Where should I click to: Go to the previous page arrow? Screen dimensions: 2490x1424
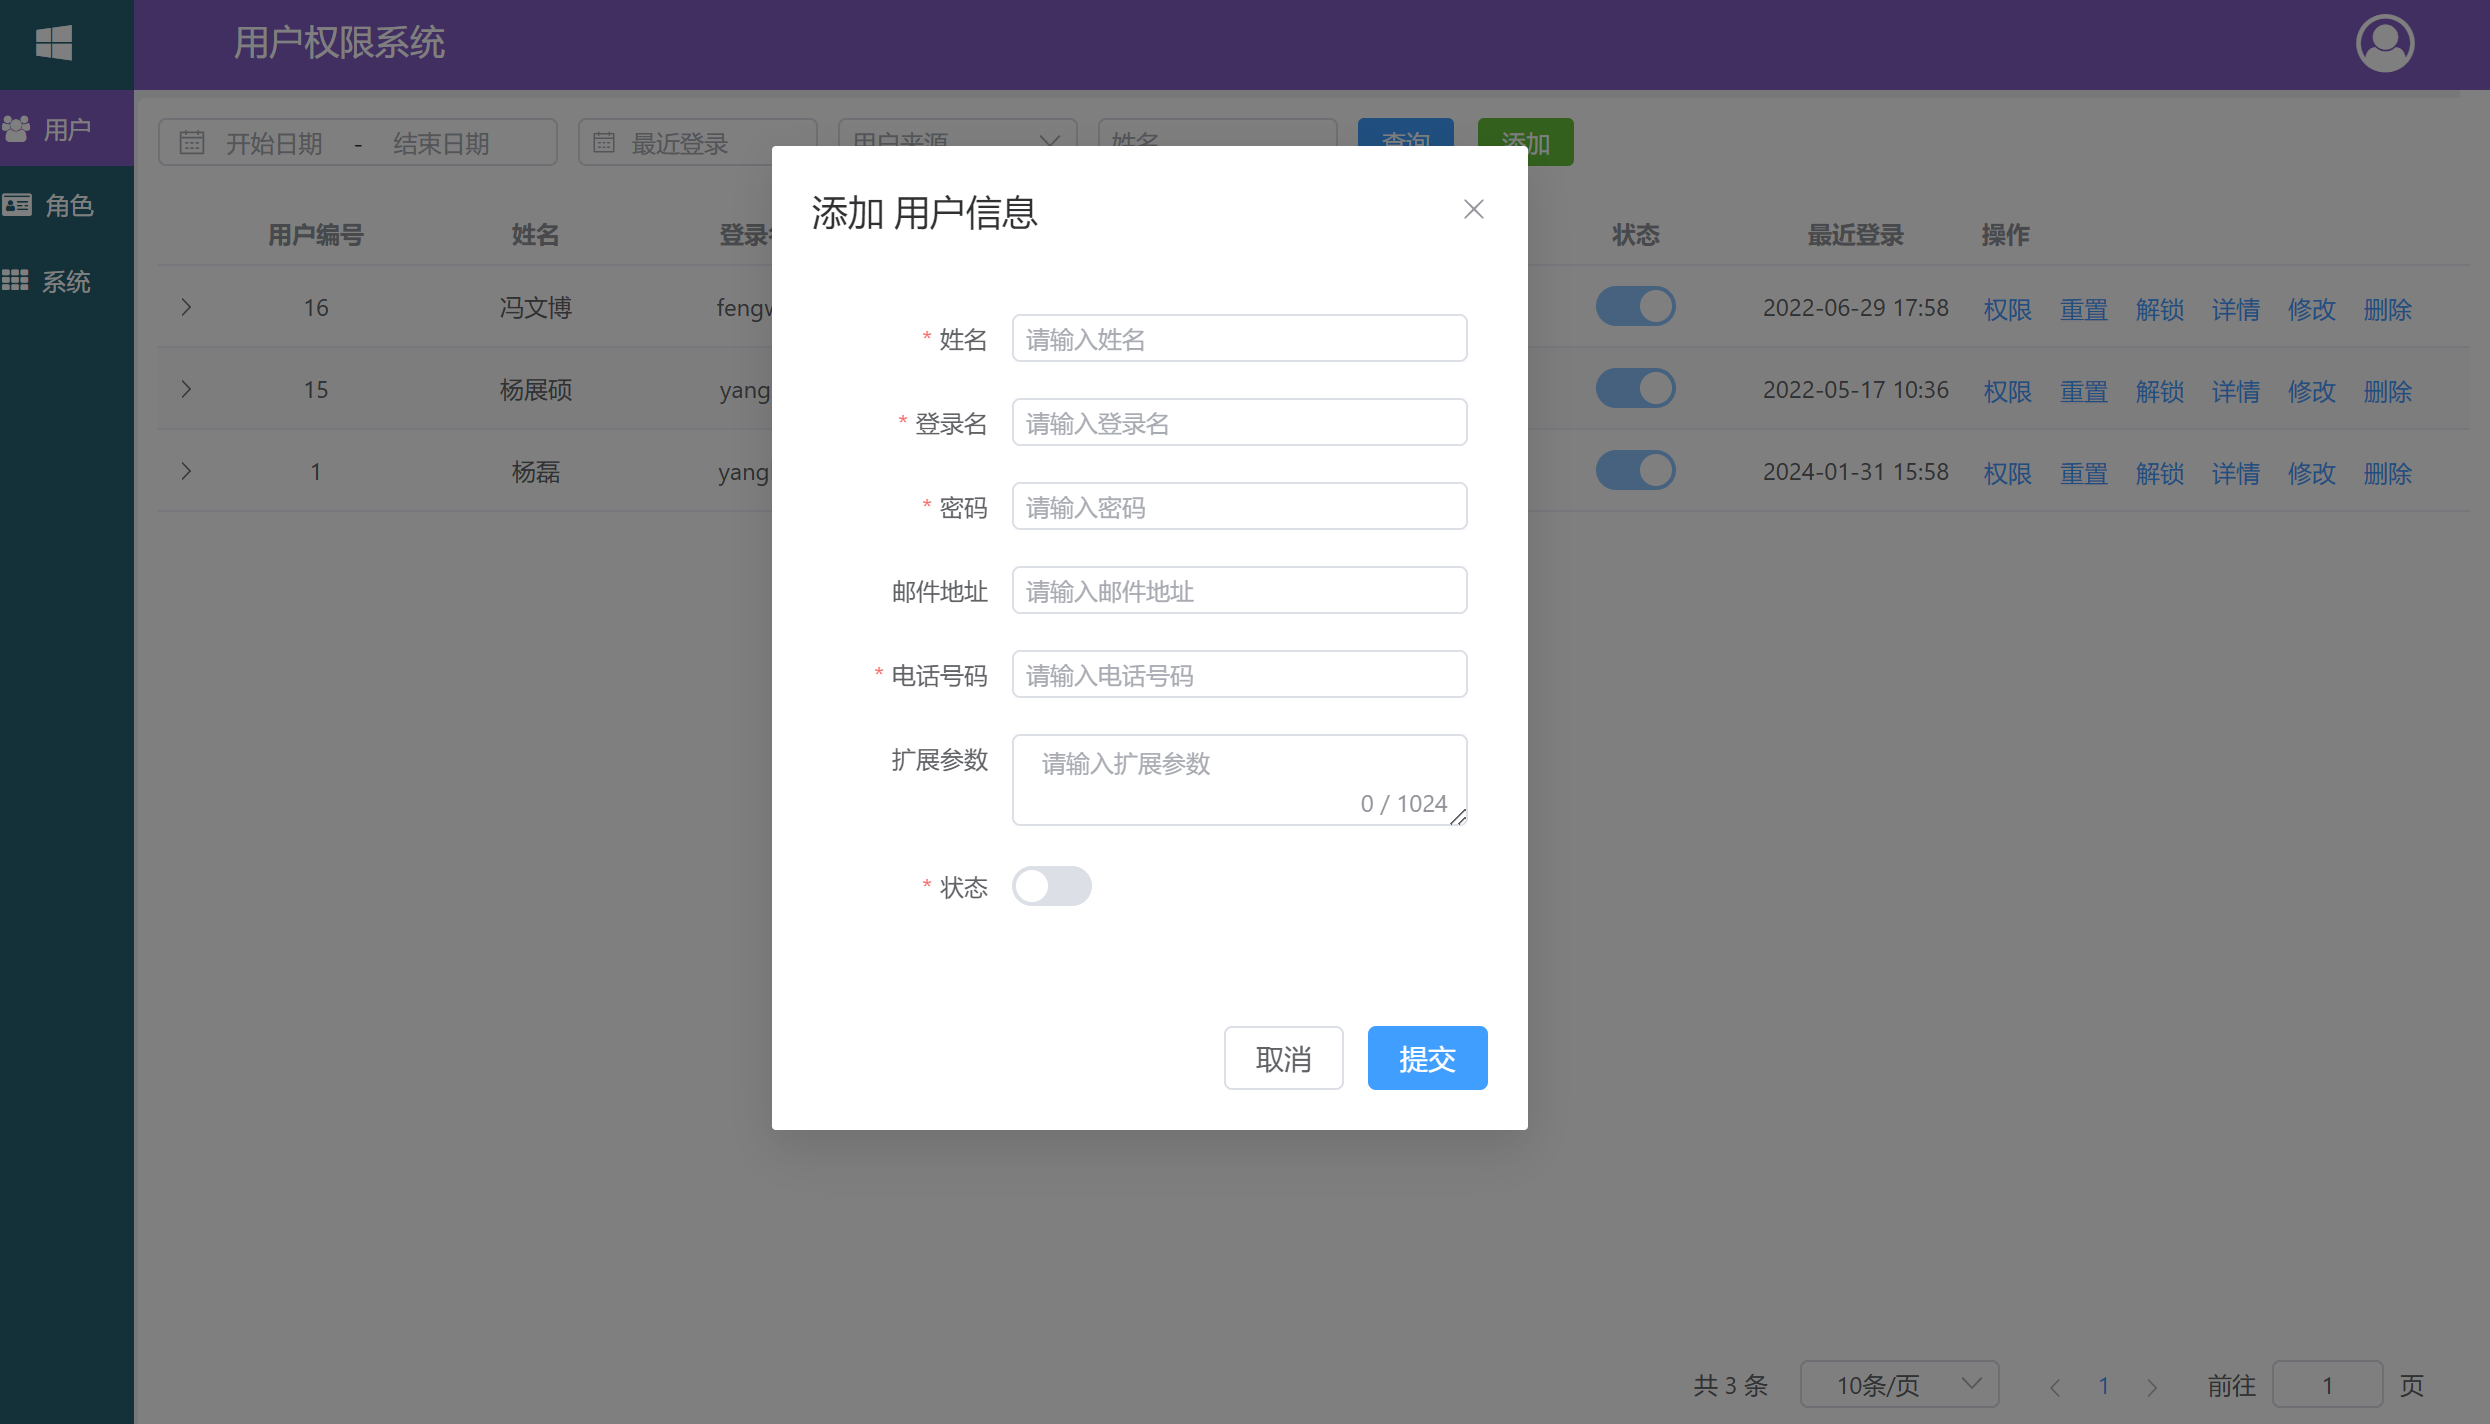2055,1386
